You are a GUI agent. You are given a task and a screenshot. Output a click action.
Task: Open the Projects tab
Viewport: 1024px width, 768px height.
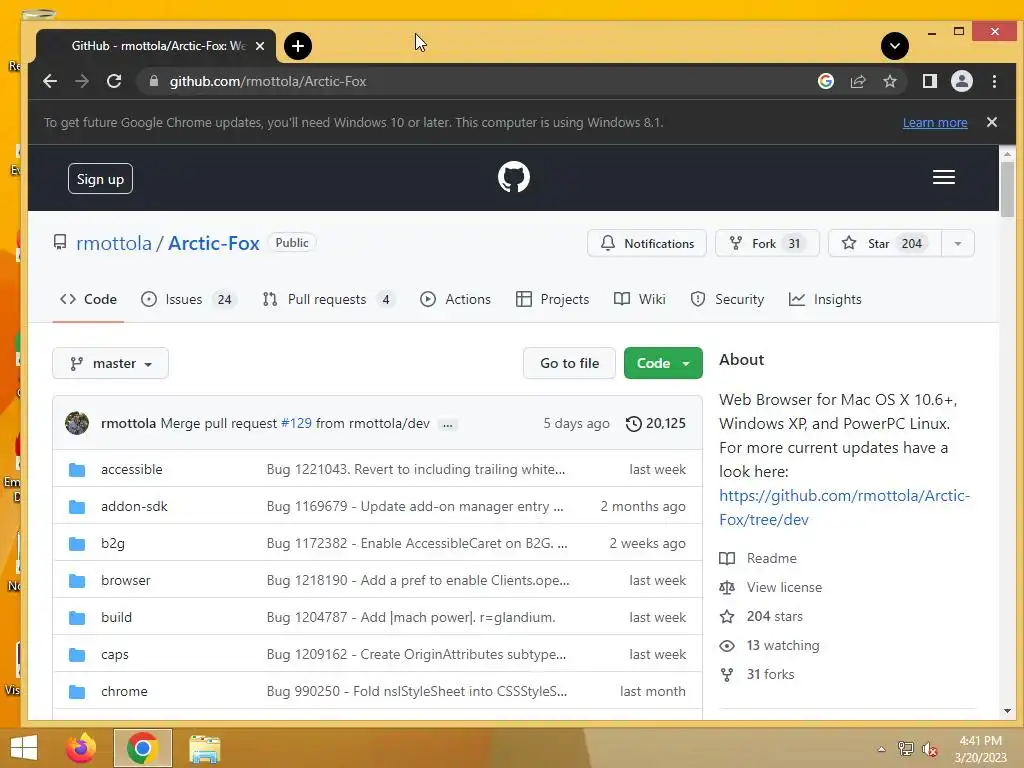click(552, 299)
